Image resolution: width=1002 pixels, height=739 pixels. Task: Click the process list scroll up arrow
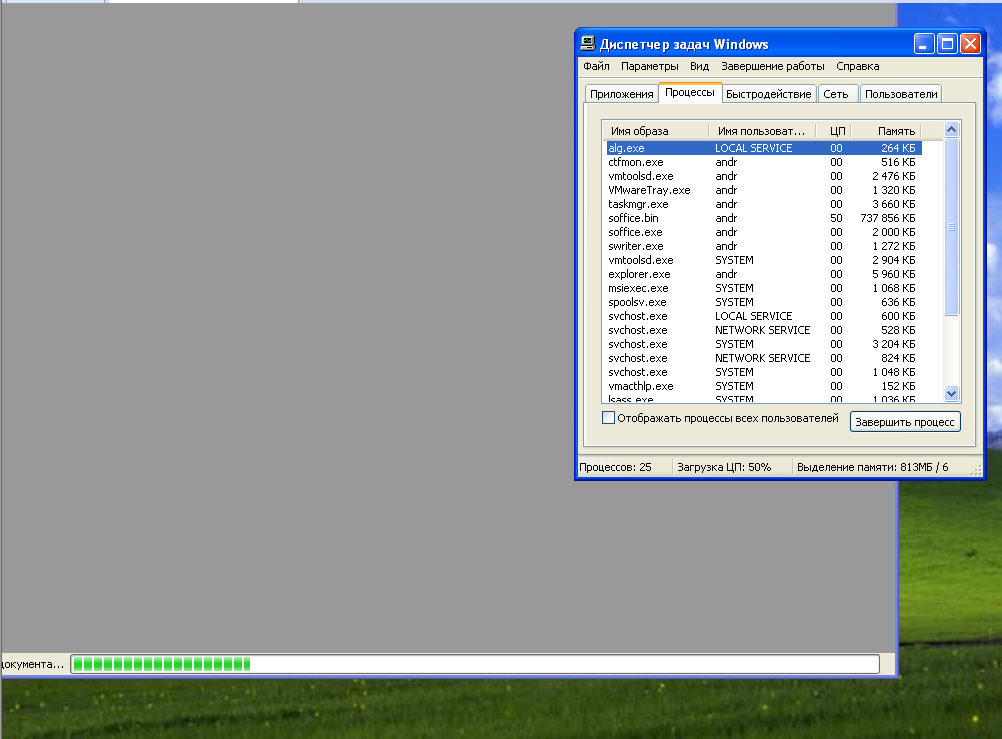951,130
